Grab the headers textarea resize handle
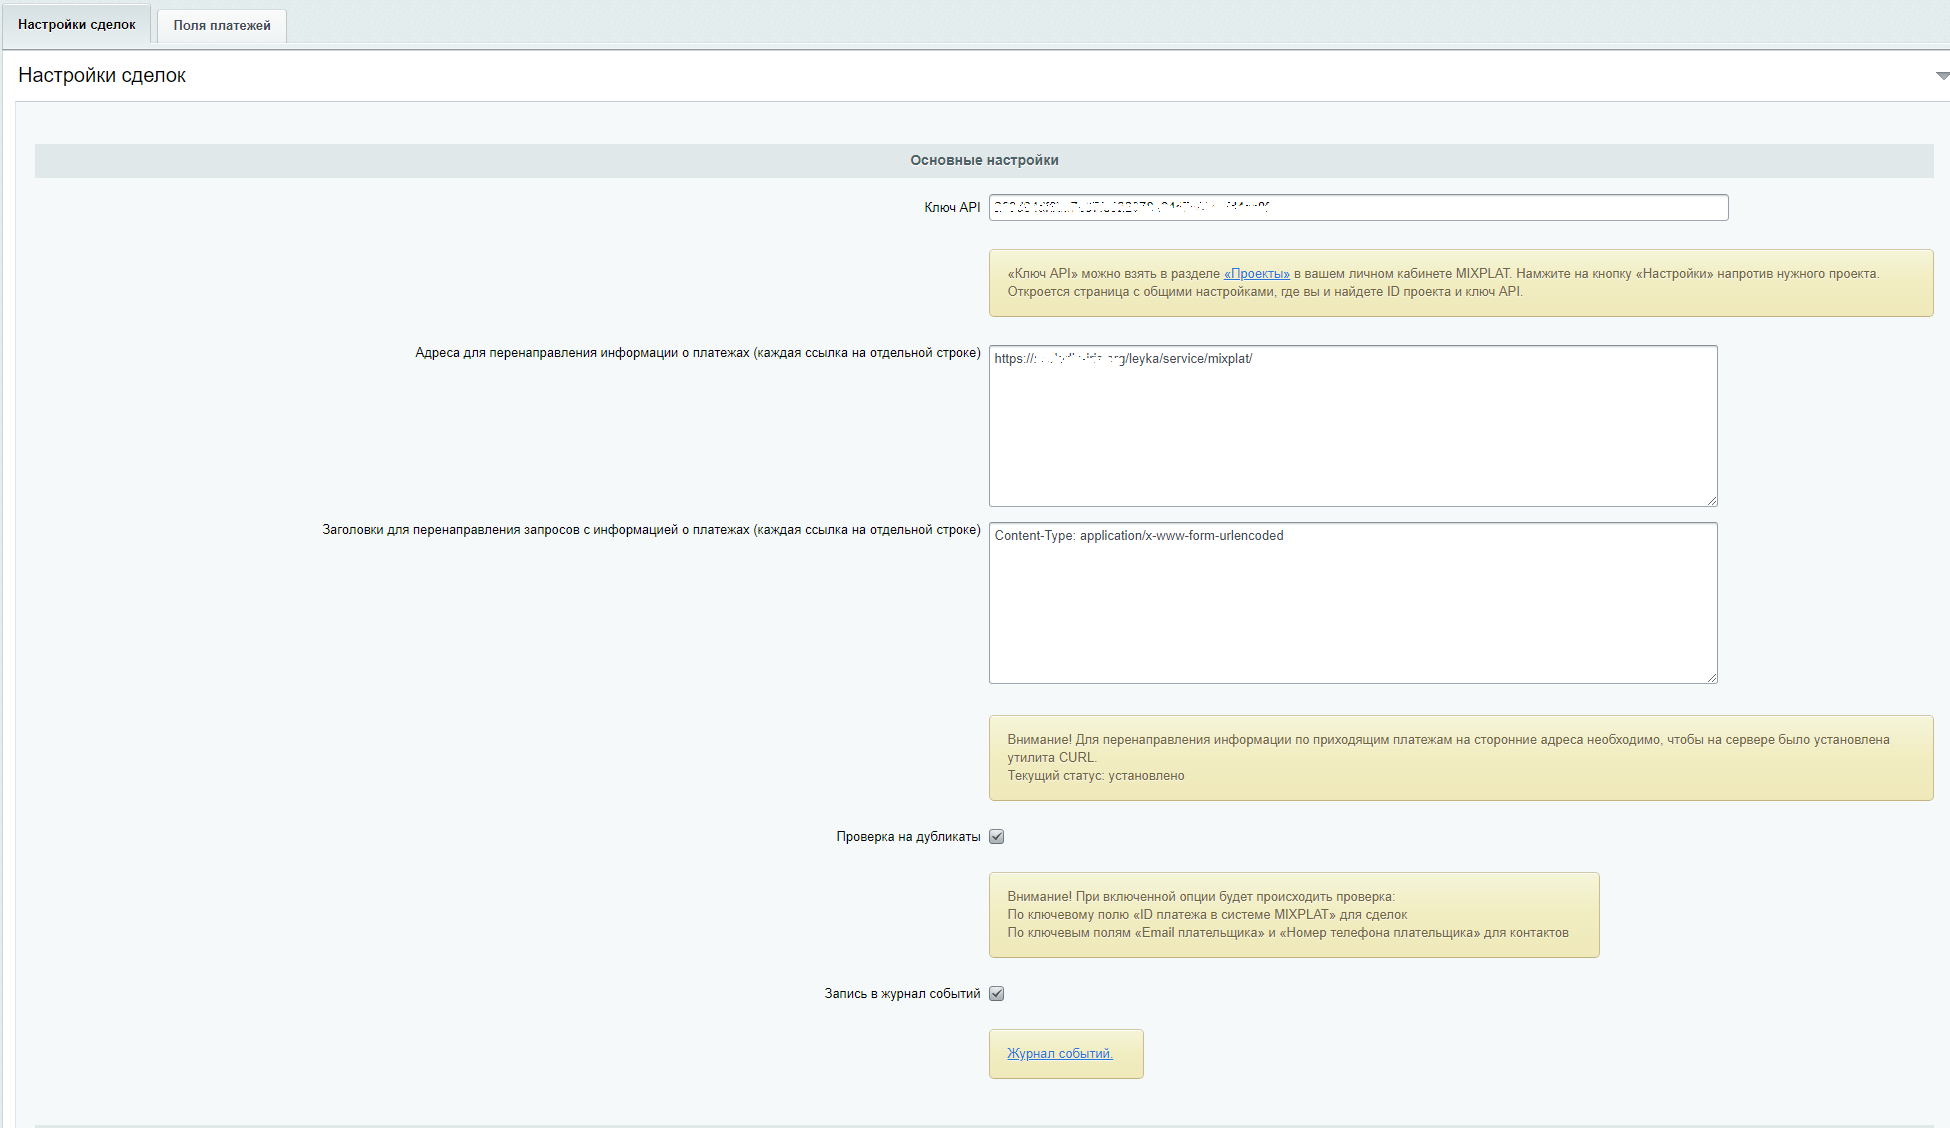 1712,678
